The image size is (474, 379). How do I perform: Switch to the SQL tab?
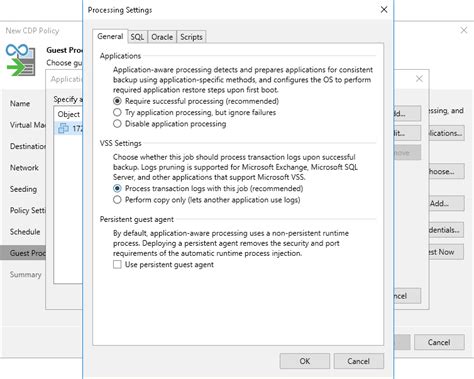click(137, 37)
